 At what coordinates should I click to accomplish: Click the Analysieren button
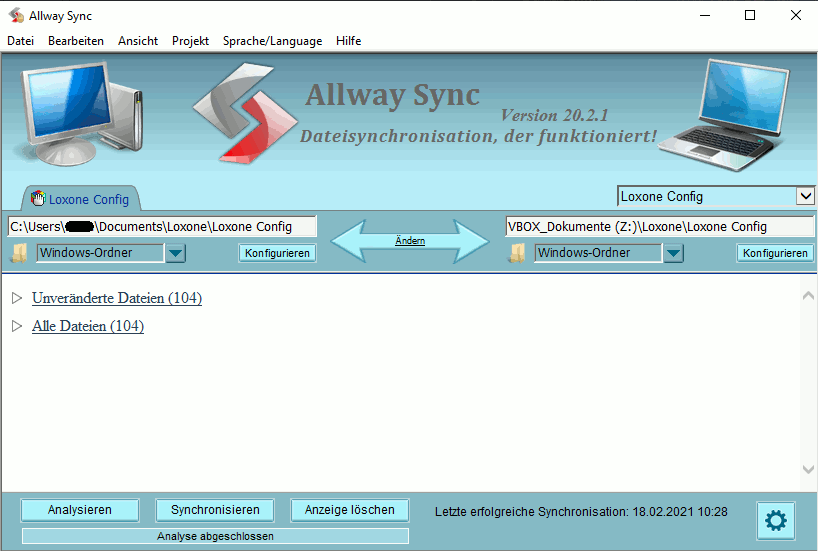80,510
